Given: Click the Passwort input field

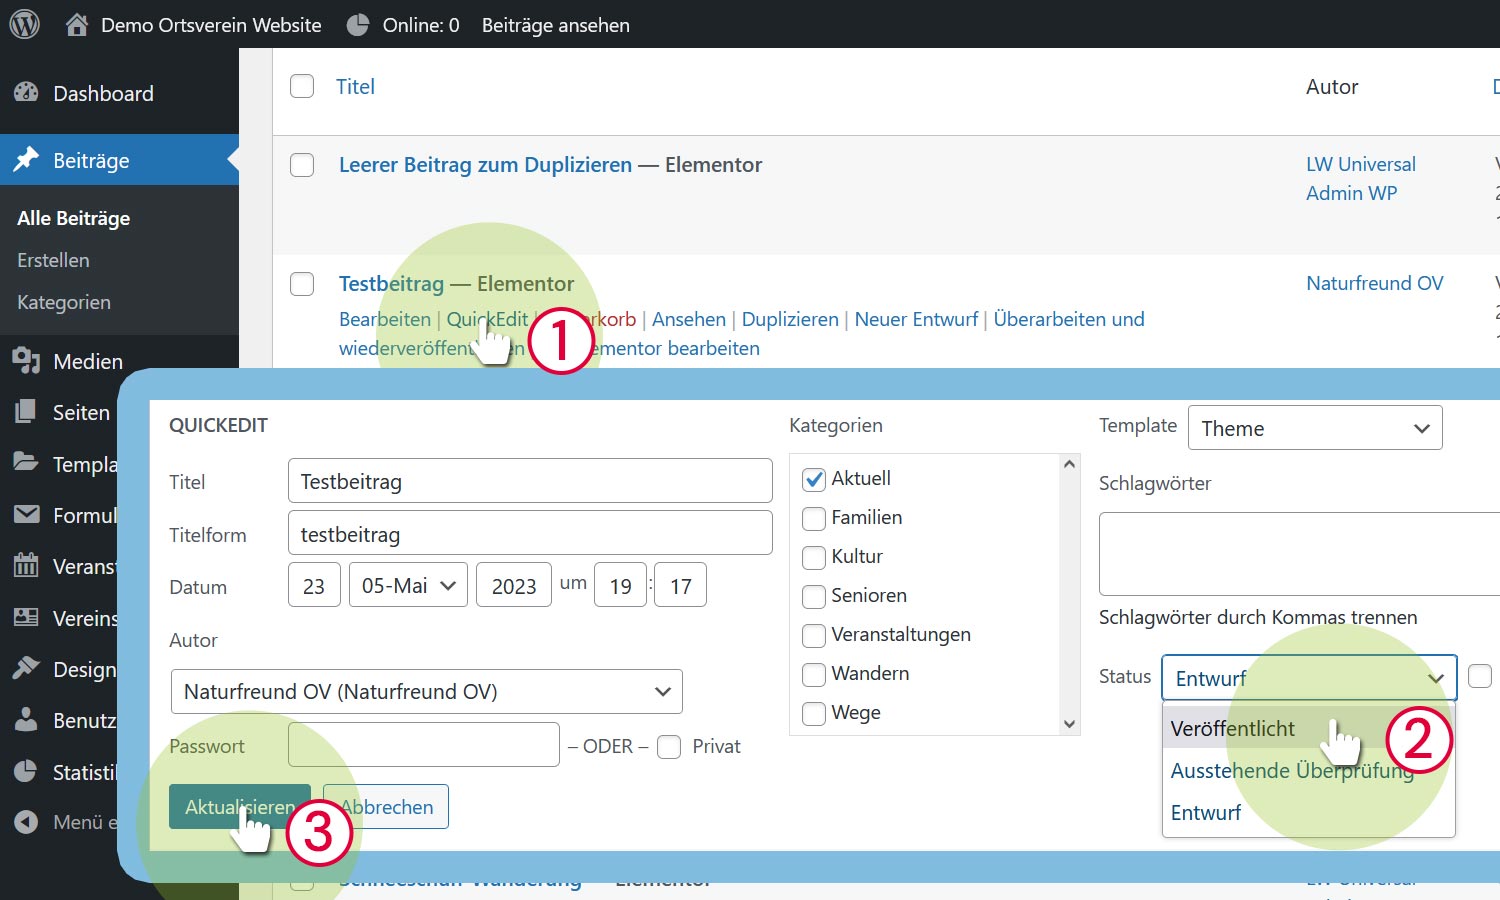Looking at the screenshot, I should coord(424,745).
